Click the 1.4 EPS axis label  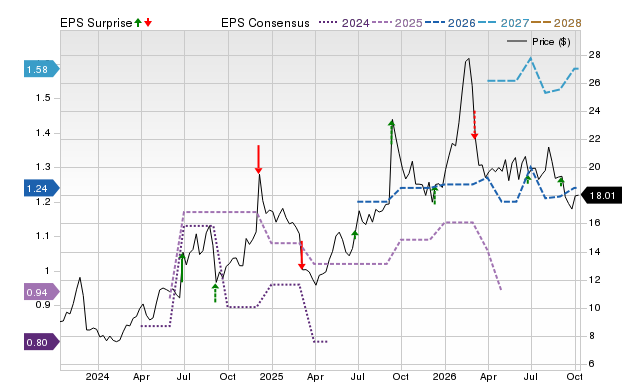(x=43, y=133)
